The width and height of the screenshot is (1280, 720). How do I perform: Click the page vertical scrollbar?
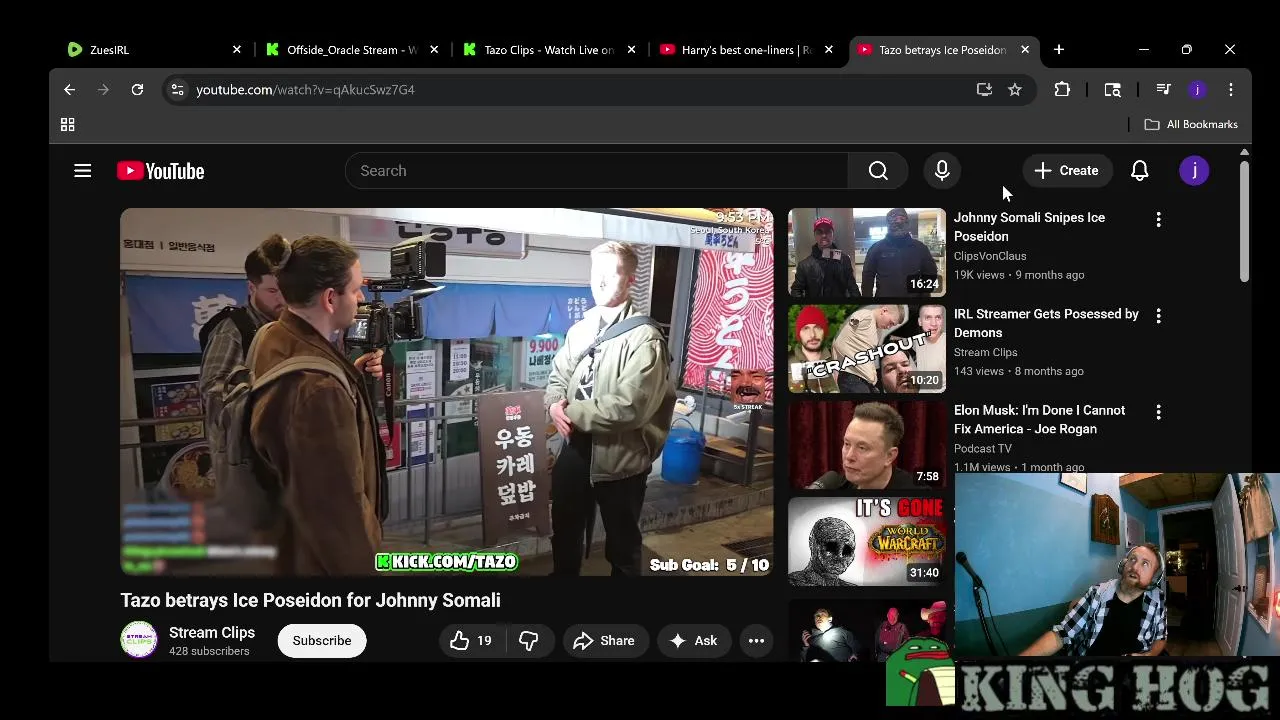click(x=1244, y=222)
